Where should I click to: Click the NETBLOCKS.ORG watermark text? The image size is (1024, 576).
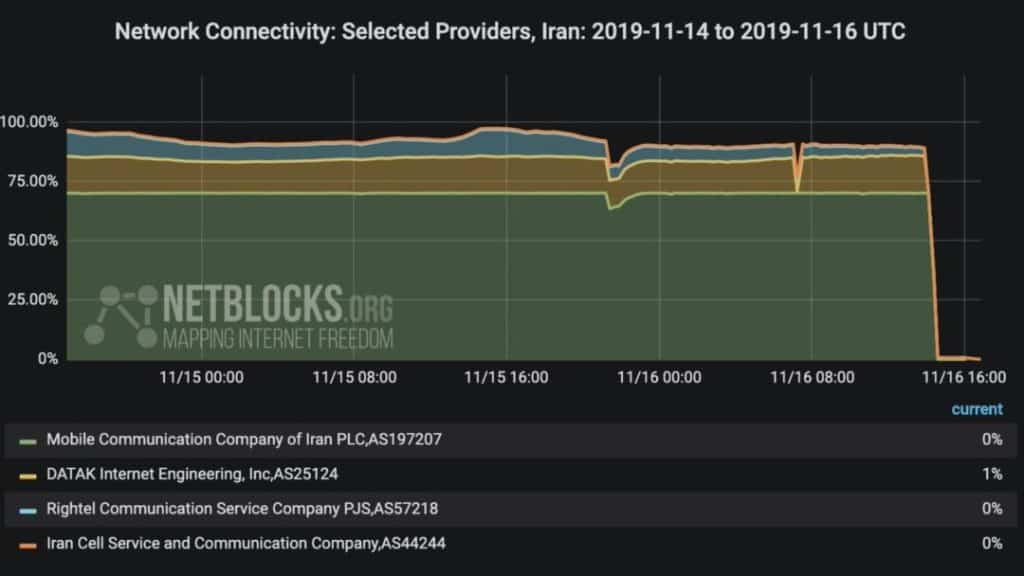pyautogui.click(x=278, y=304)
